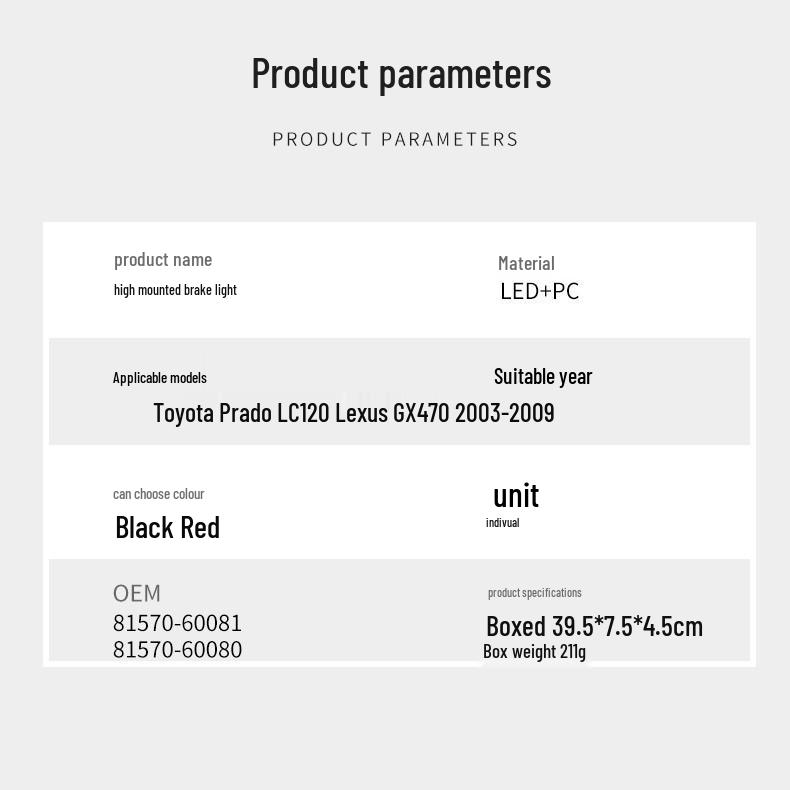Click the "OEM" label
This screenshot has height=790, width=790.
tap(137, 593)
